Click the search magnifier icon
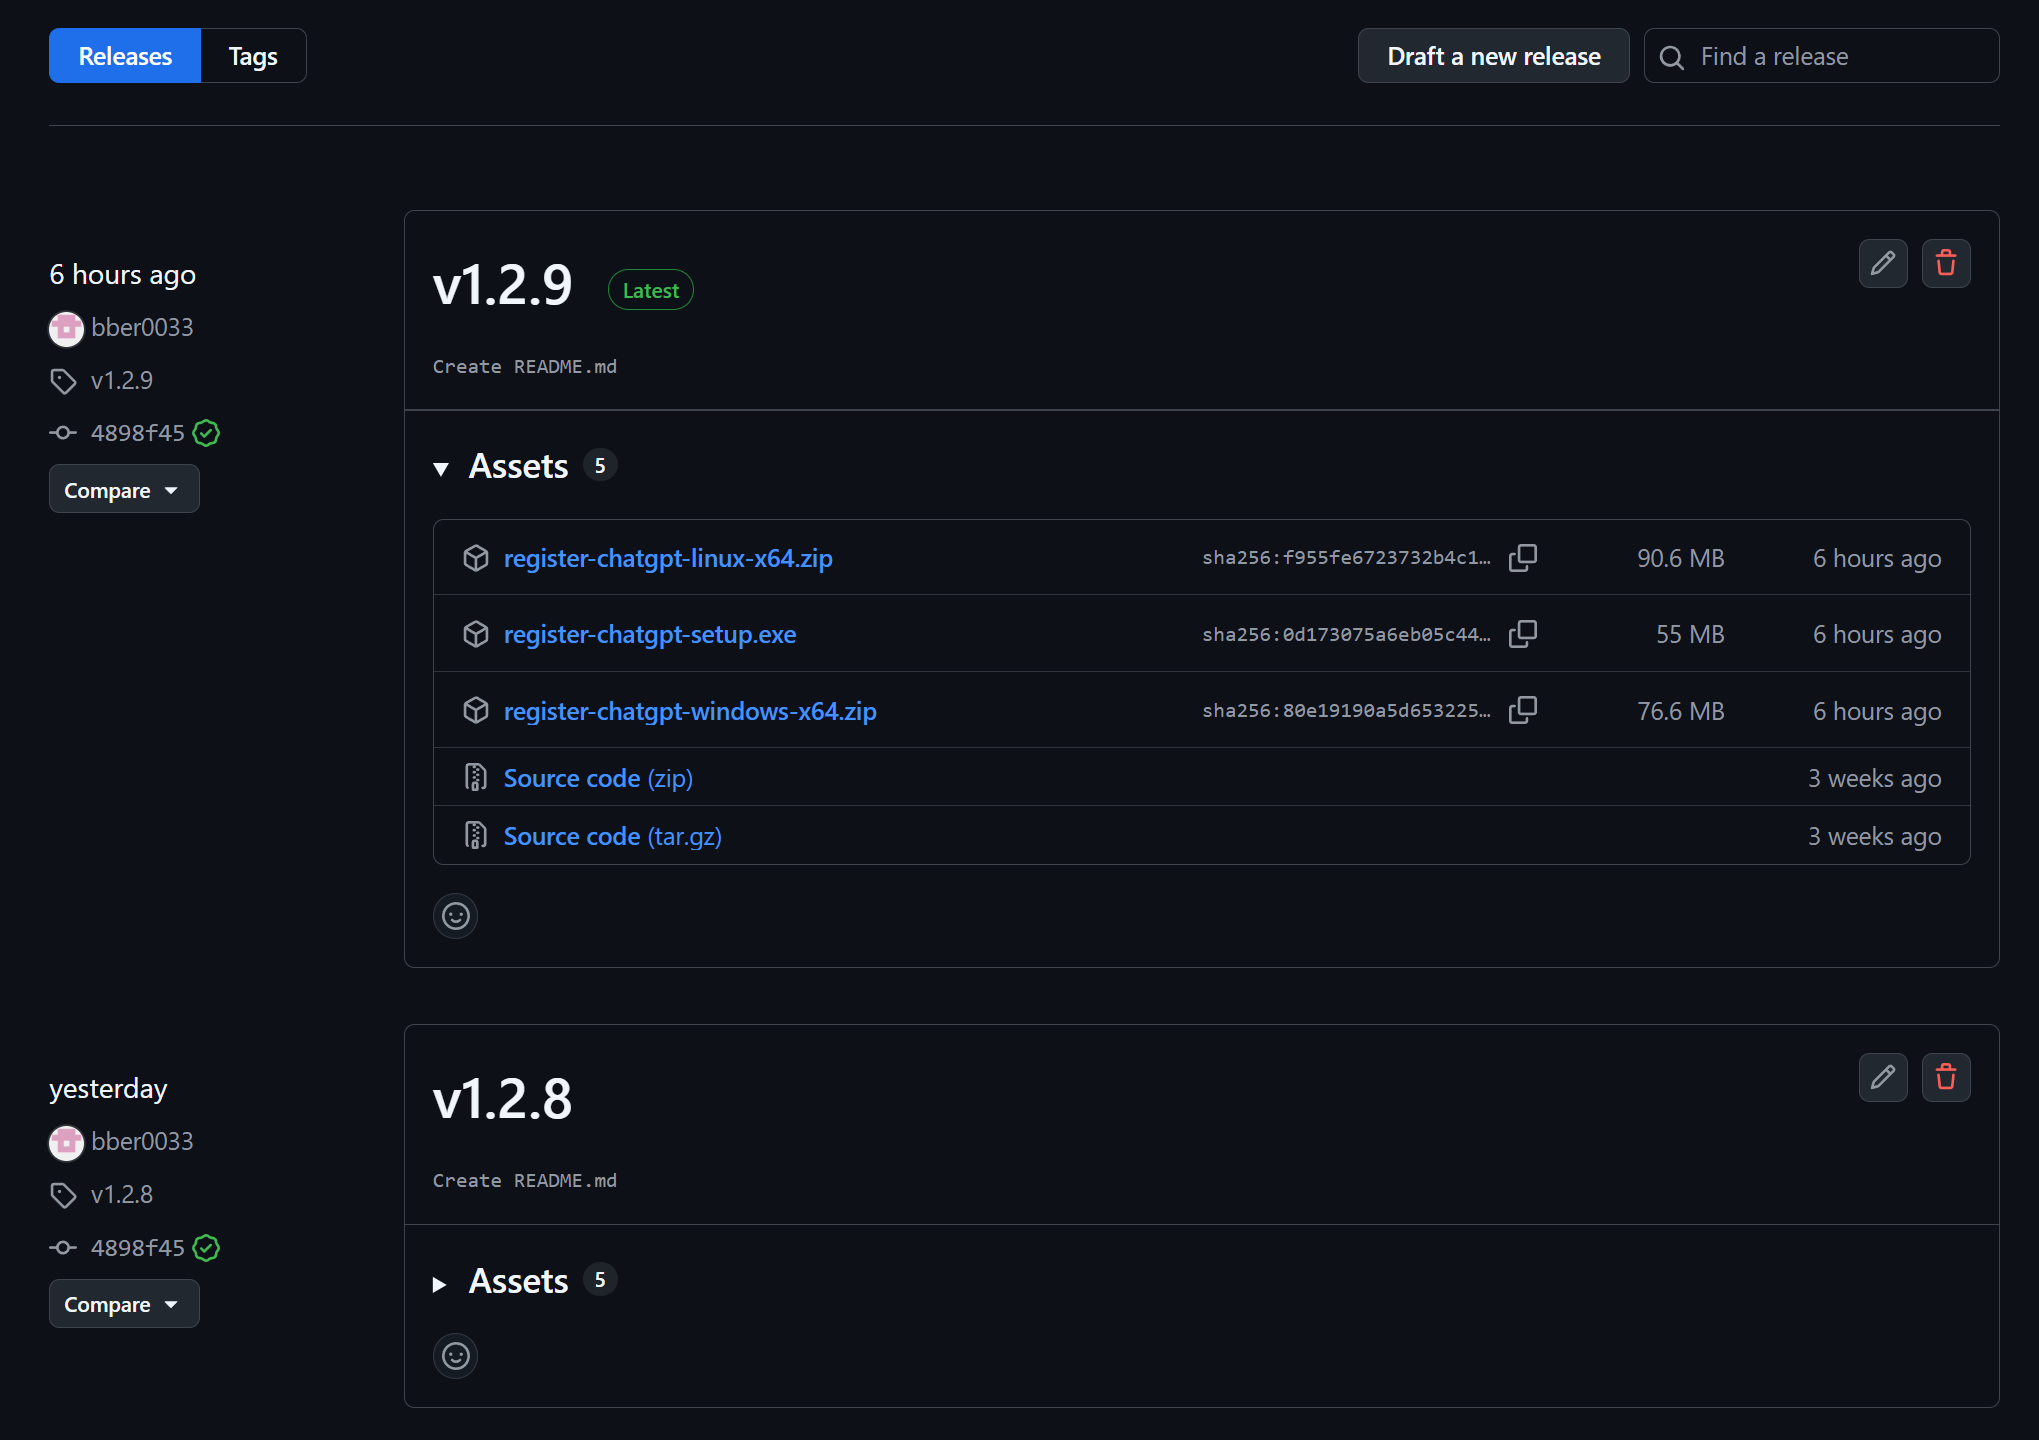Screen dimensions: 2039x1440 pos(1672,57)
